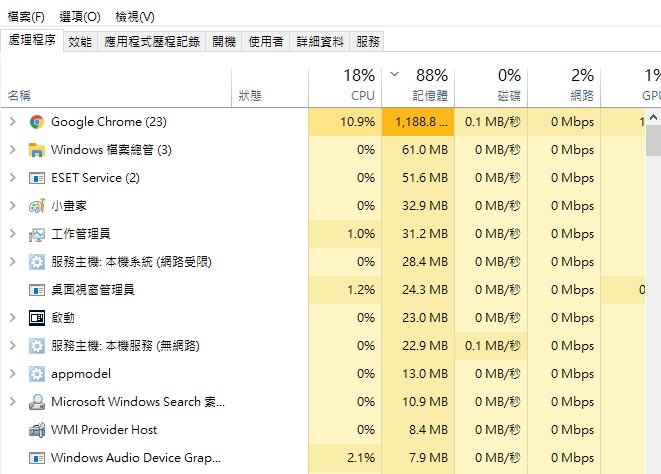Click the 51.6 MB memory value

tap(425, 178)
